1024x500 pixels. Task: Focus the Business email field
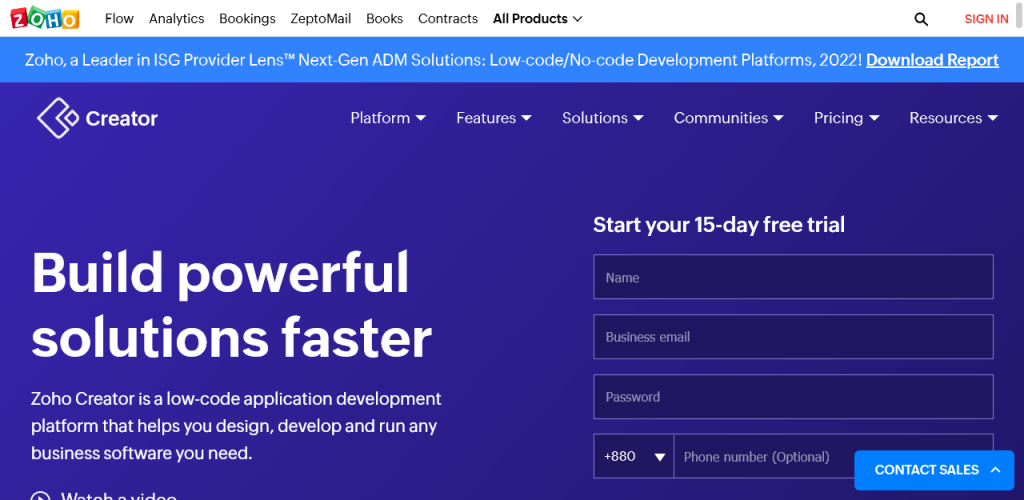tap(793, 337)
